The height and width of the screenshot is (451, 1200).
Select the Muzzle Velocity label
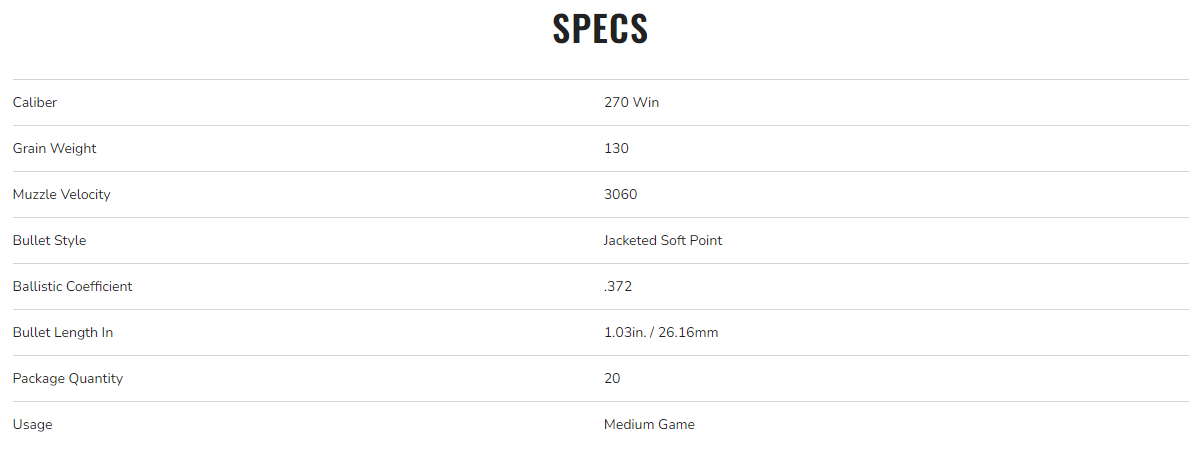click(61, 194)
